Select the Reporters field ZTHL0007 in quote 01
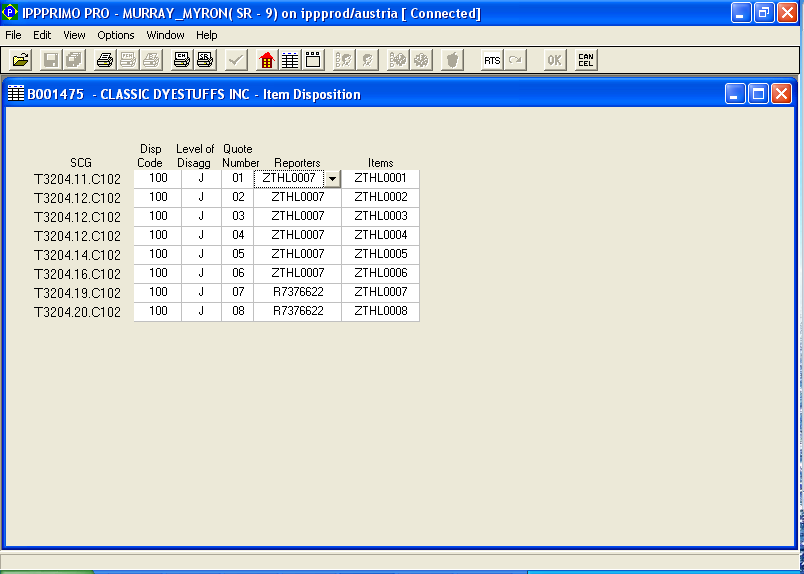The width and height of the screenshot is (804, 574). (x=289, y=179)
